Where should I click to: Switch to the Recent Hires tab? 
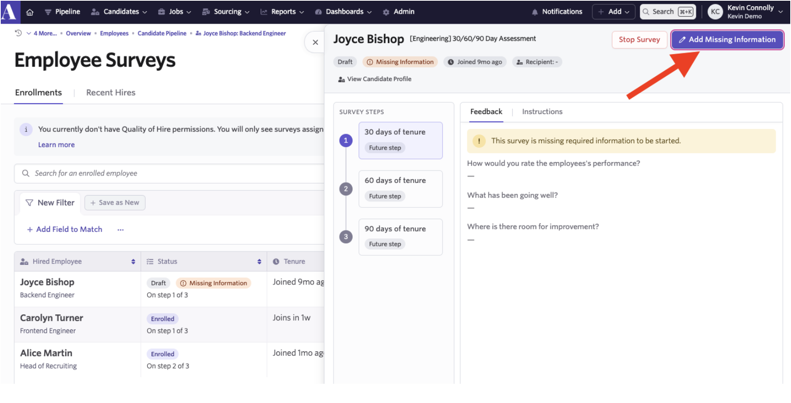110,93
